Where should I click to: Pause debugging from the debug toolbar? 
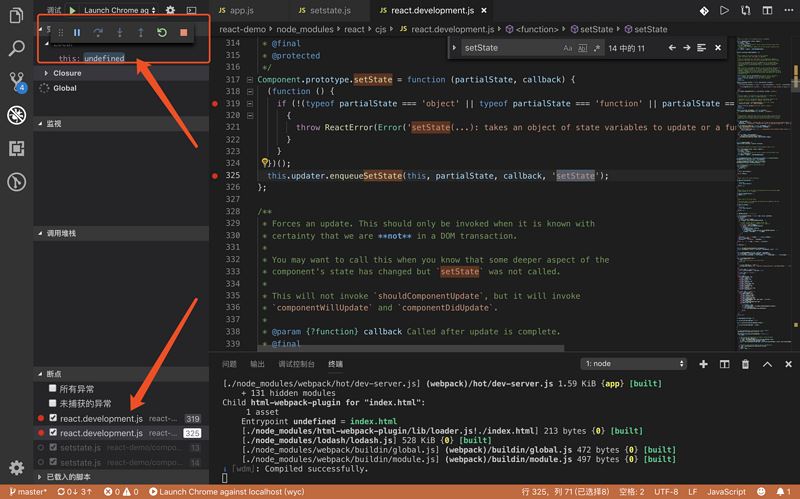[77, 33]
